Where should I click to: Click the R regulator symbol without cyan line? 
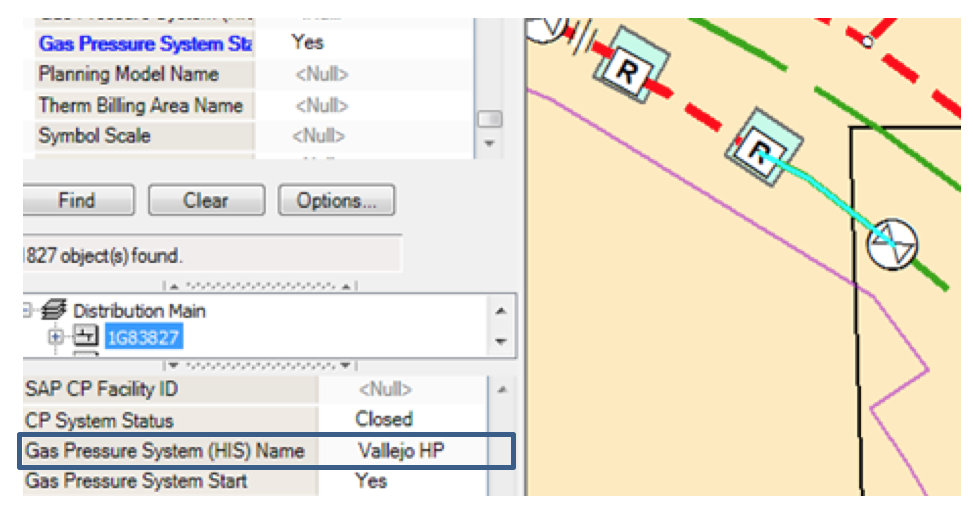(627, 69)
